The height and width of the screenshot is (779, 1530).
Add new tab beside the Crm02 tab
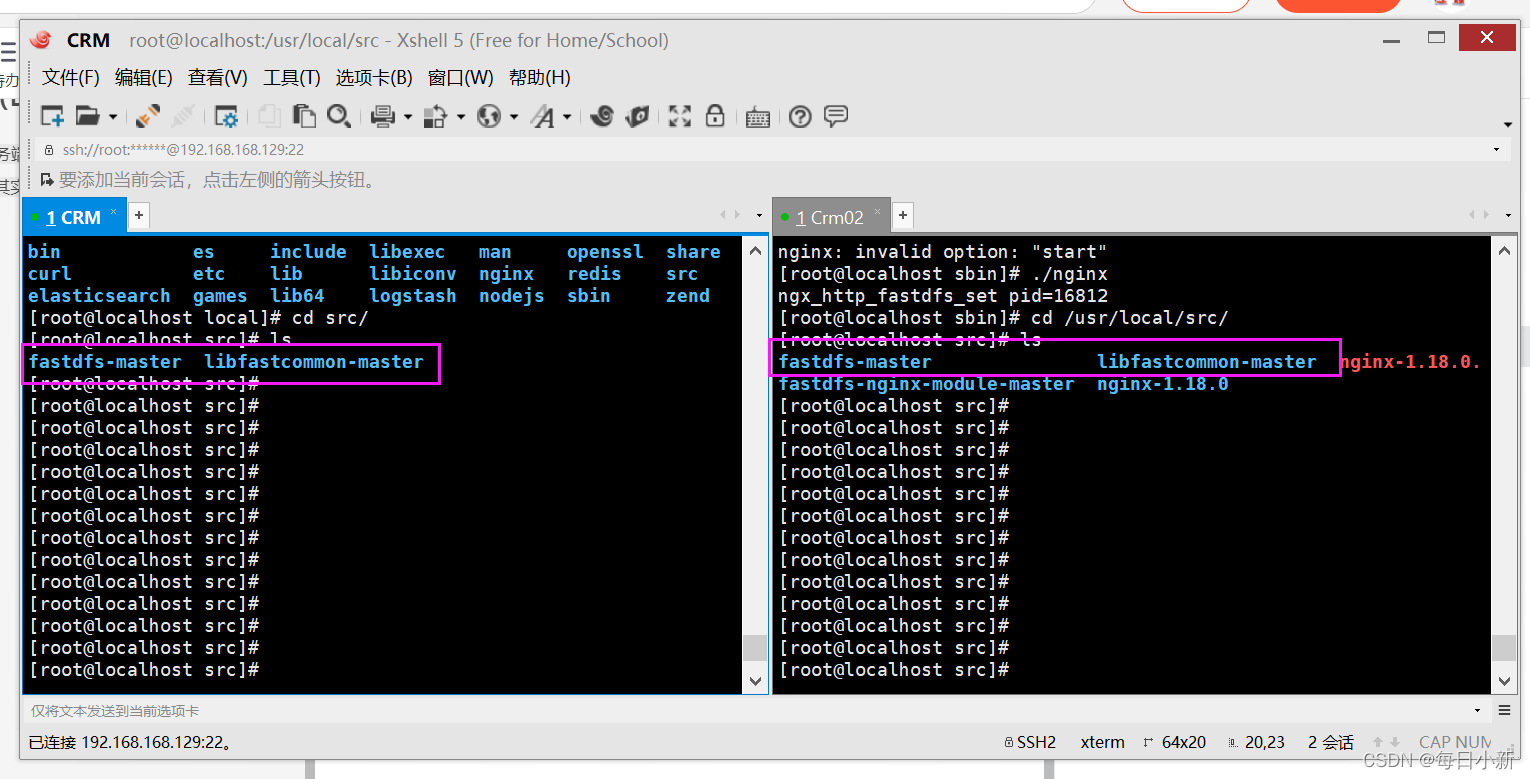coord(903,215)
